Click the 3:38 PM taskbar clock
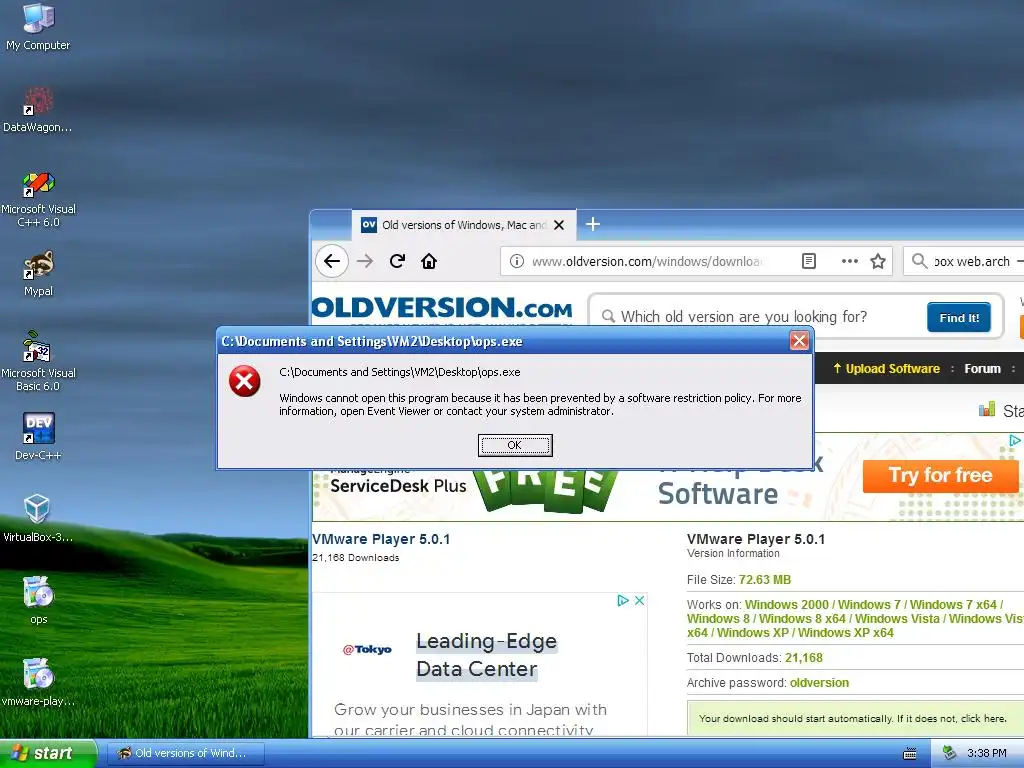The width and height of the screenshot is (1024, 768). click(986, 753)
